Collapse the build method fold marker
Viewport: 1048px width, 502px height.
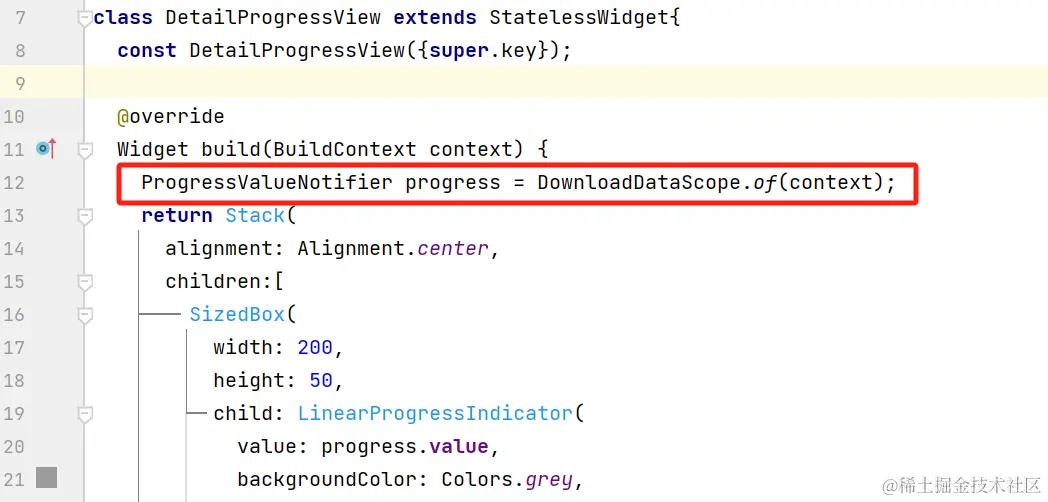(85, 149)
